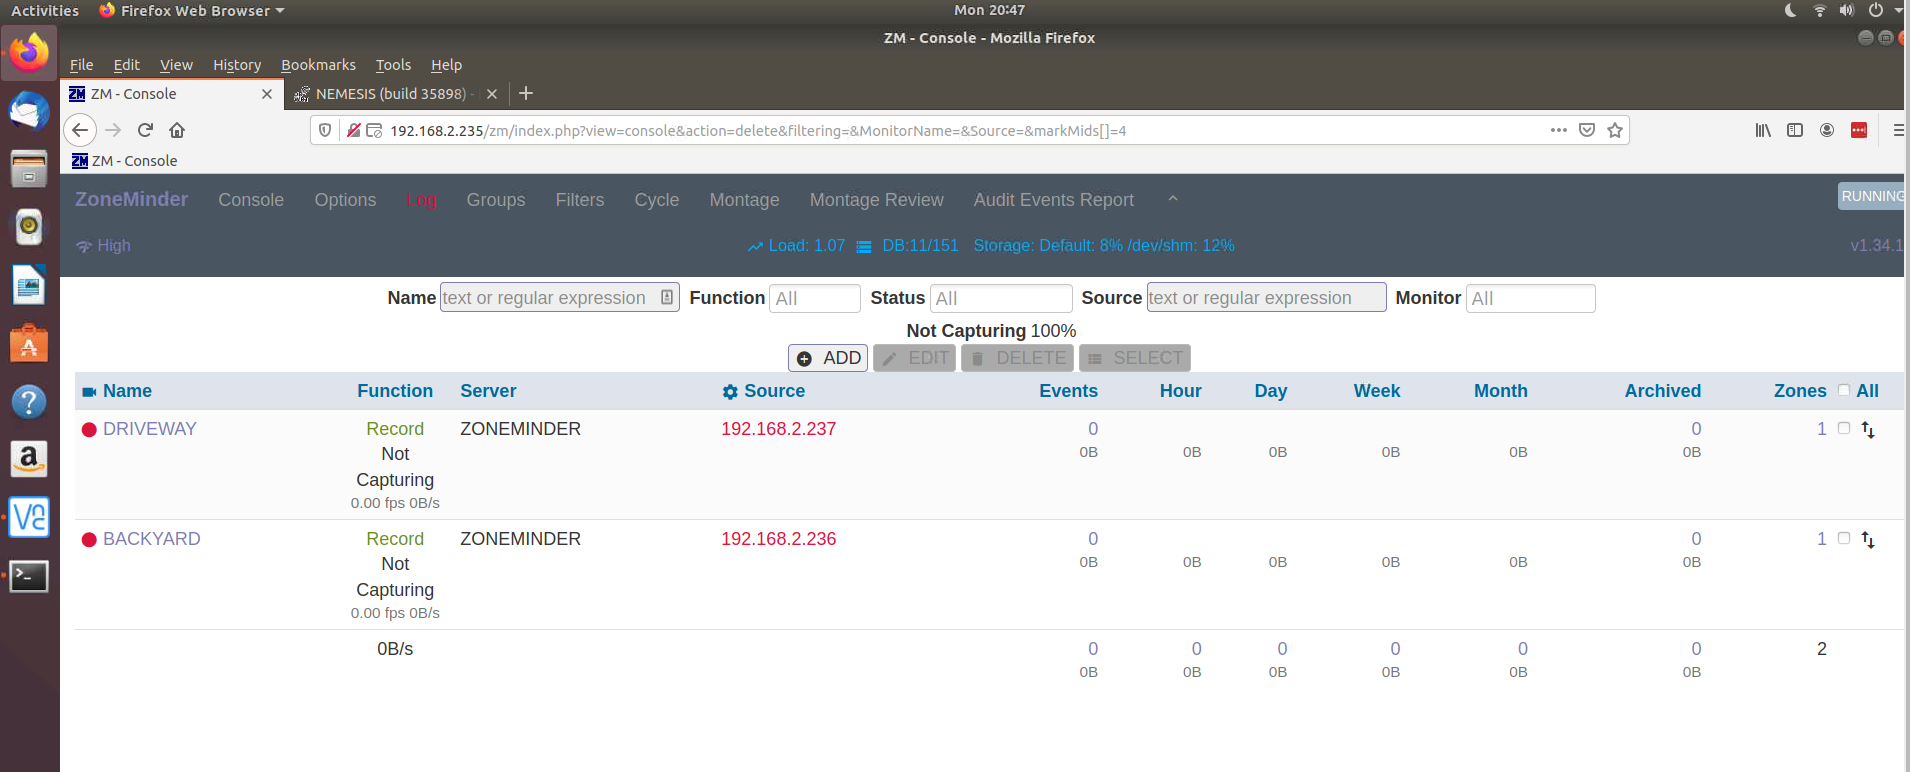Screen dimensions: 1910x772
Task: Click the RUNNING state button
Action: click(x=1872, y=196)
